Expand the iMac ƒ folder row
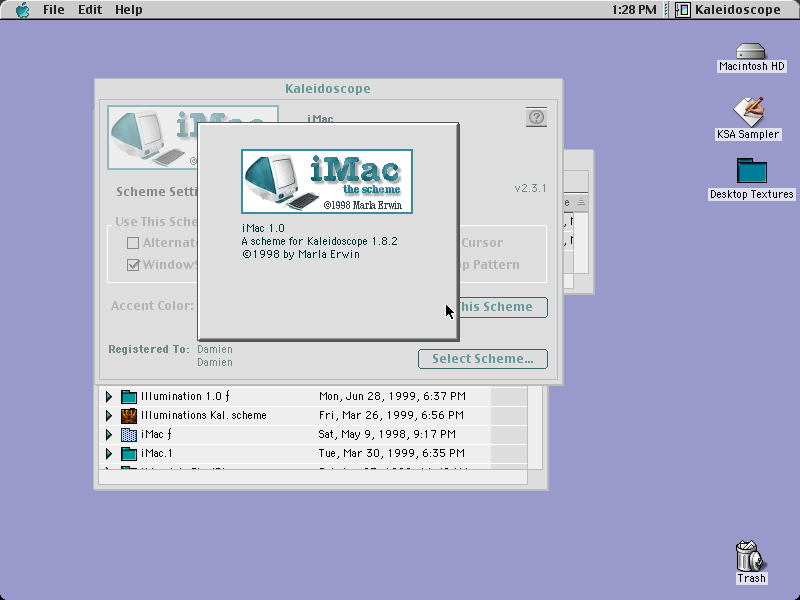This screenshot has width=800, height=600. tap(109, 434)
